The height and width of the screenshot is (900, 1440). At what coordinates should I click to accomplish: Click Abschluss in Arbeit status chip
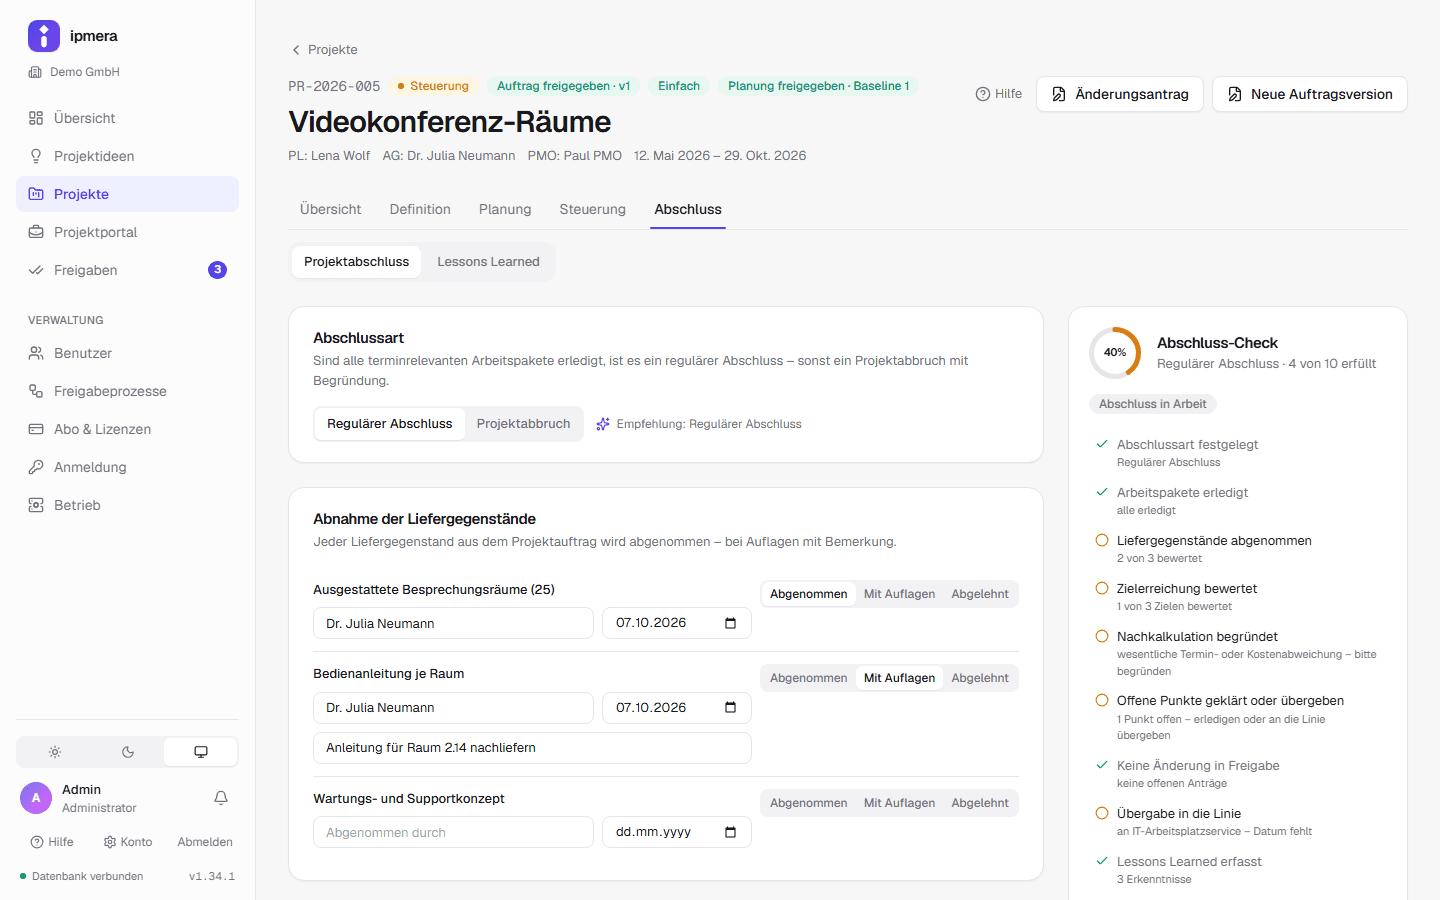[x=1152, y=404]
